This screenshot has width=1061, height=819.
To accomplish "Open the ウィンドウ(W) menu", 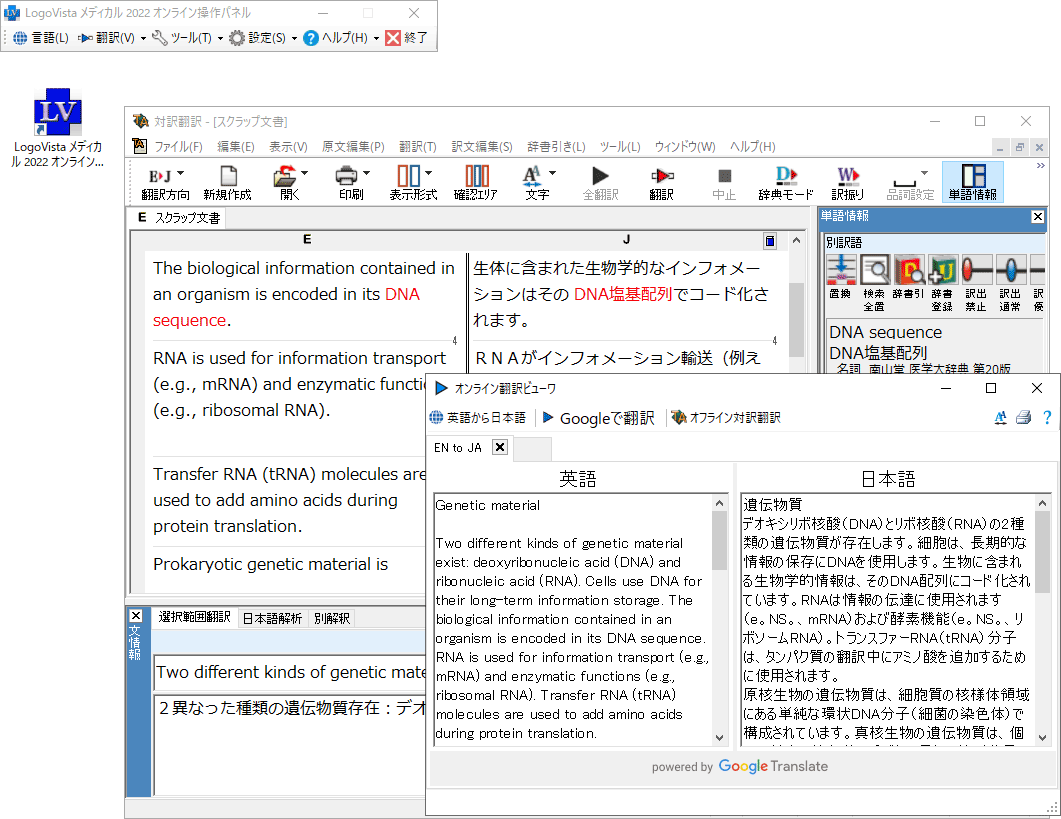I will tap(685, 146).
